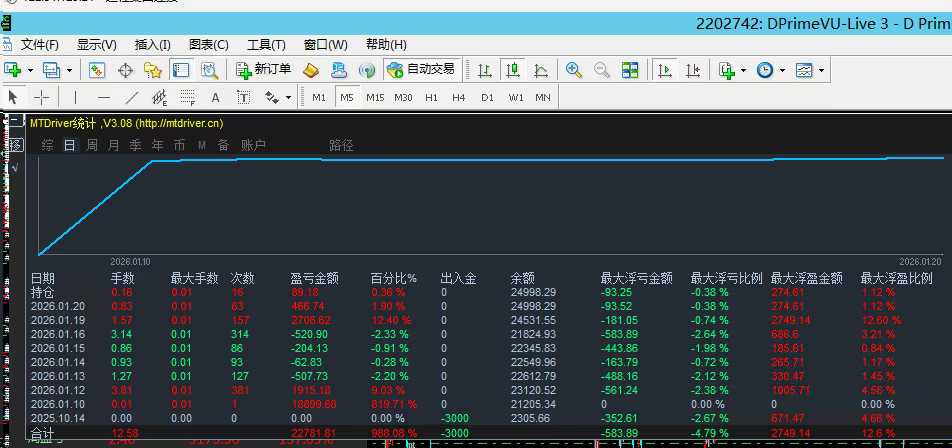Toggle chart shift icon
Screen dimensions: 952x448
693,70
